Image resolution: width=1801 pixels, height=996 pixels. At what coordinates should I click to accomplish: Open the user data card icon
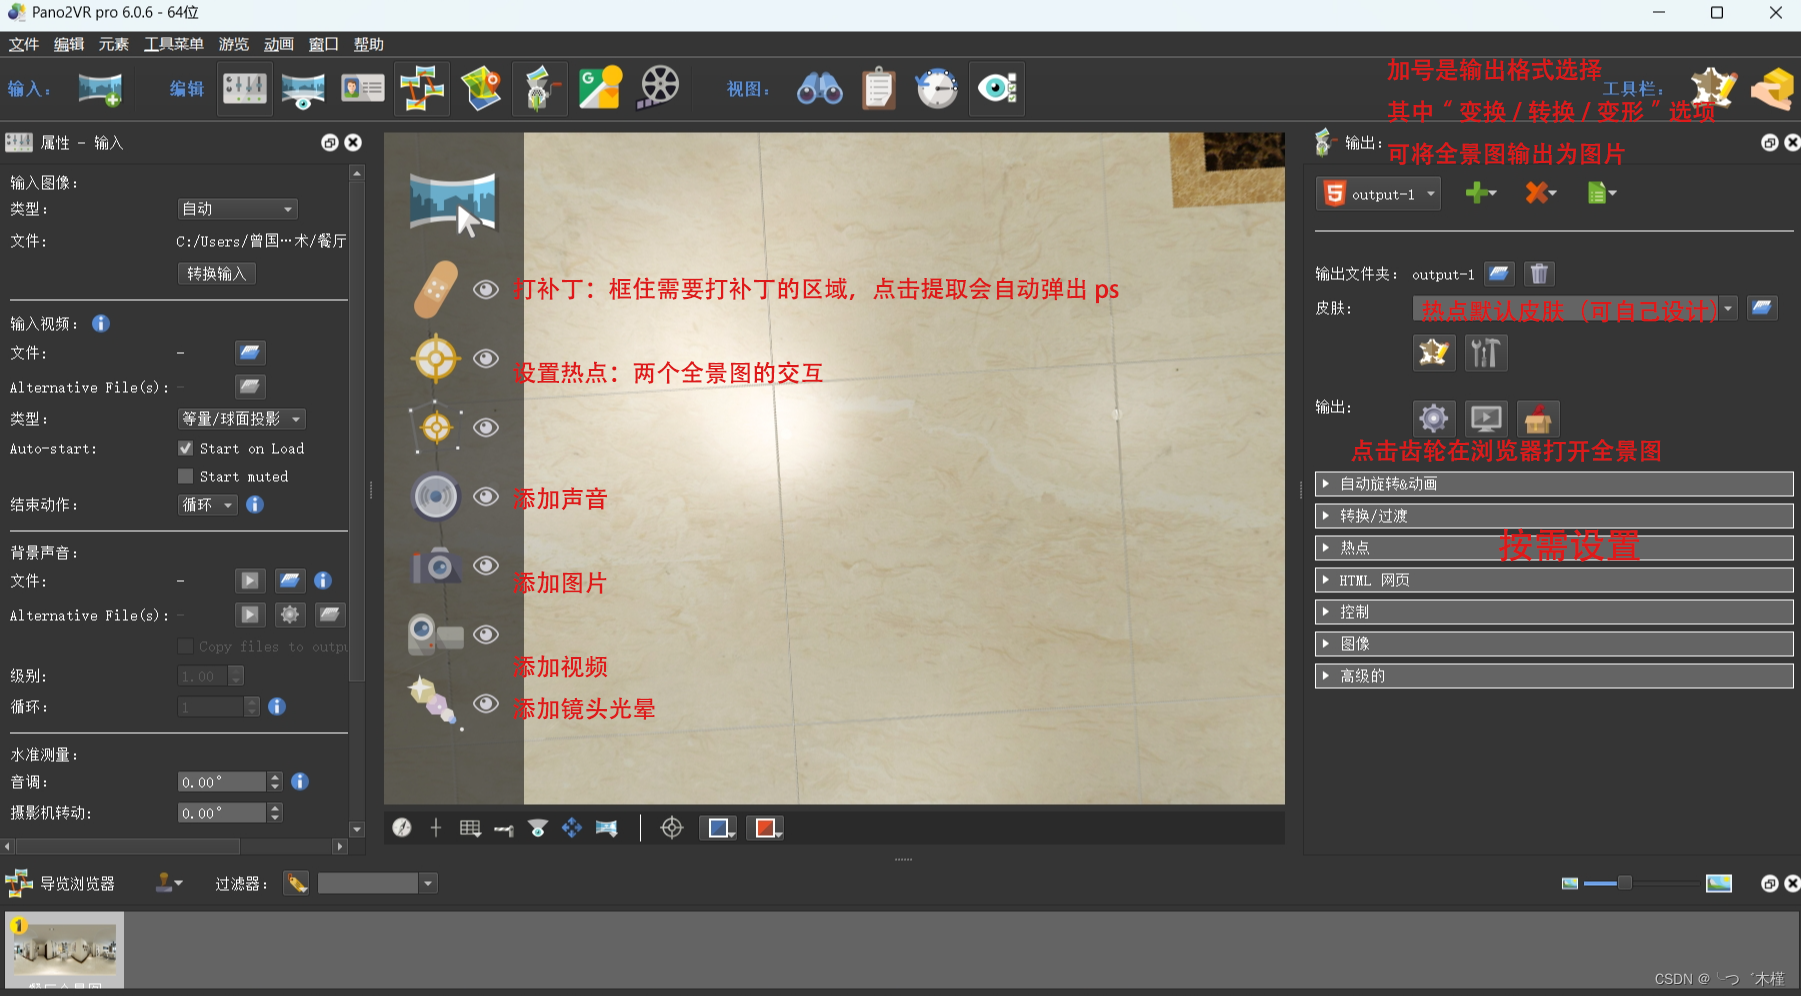(362, 89)
